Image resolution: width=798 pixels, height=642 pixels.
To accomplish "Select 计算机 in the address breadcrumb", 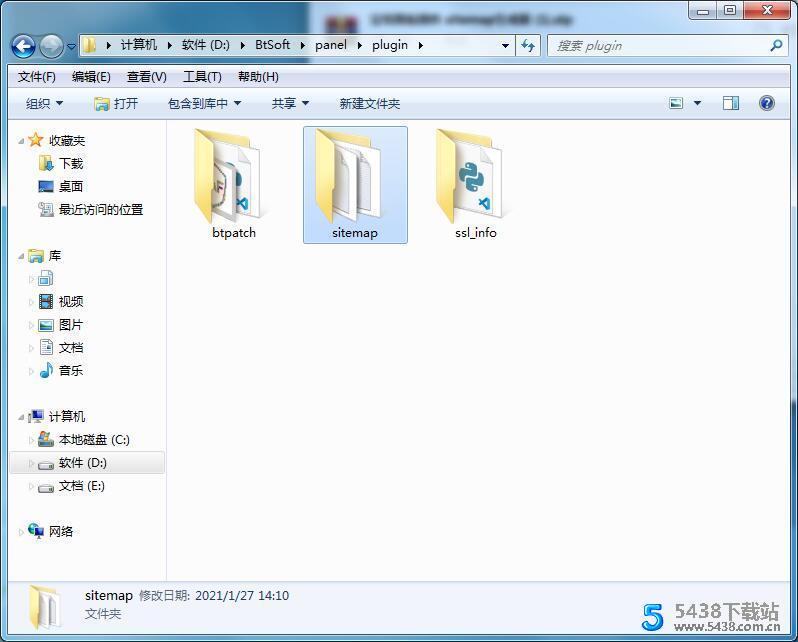I will (138, 45).
